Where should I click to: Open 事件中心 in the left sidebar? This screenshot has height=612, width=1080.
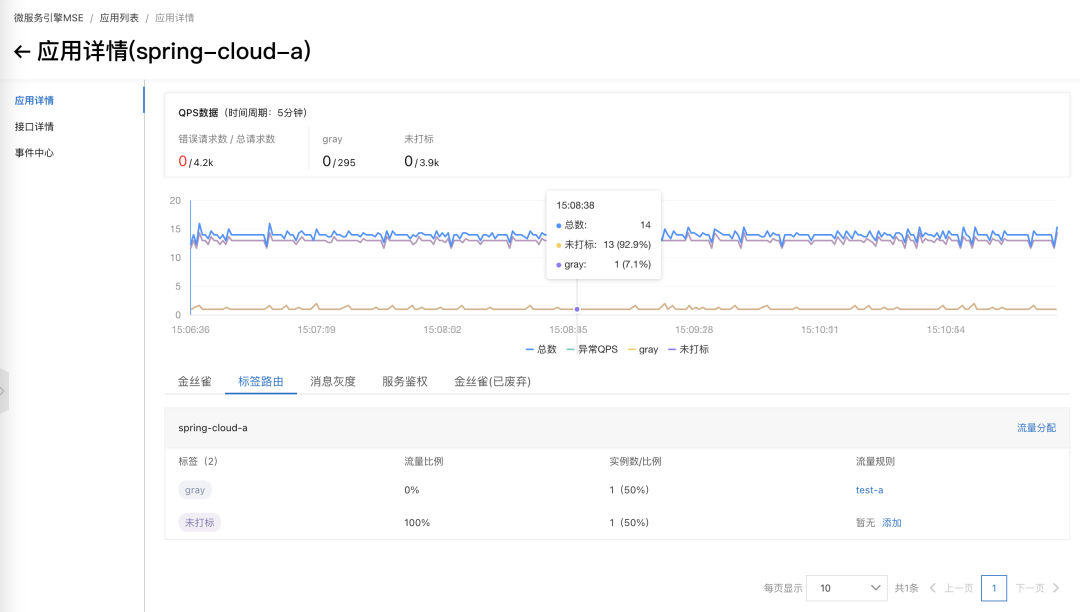34,153
